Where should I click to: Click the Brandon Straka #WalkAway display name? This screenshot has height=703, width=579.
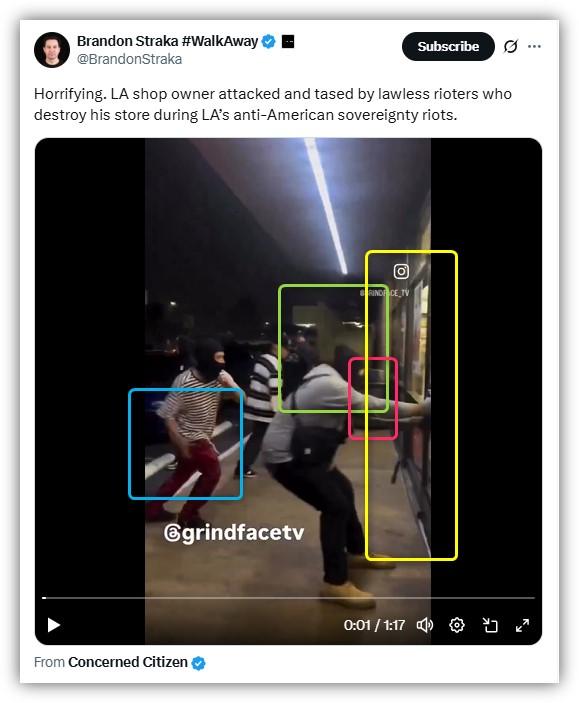167,41
